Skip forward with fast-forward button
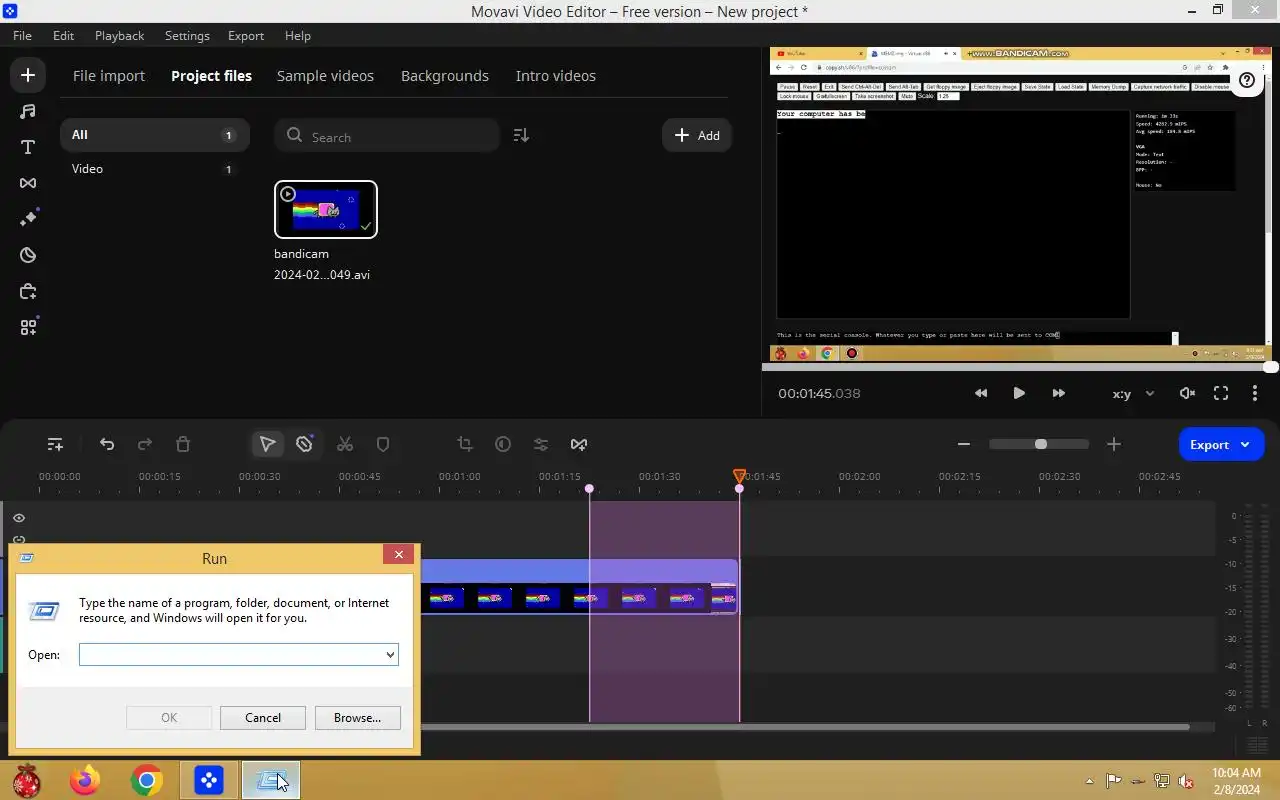The height and width of the screenshot is (800, 1280). tap(1058, 393)
